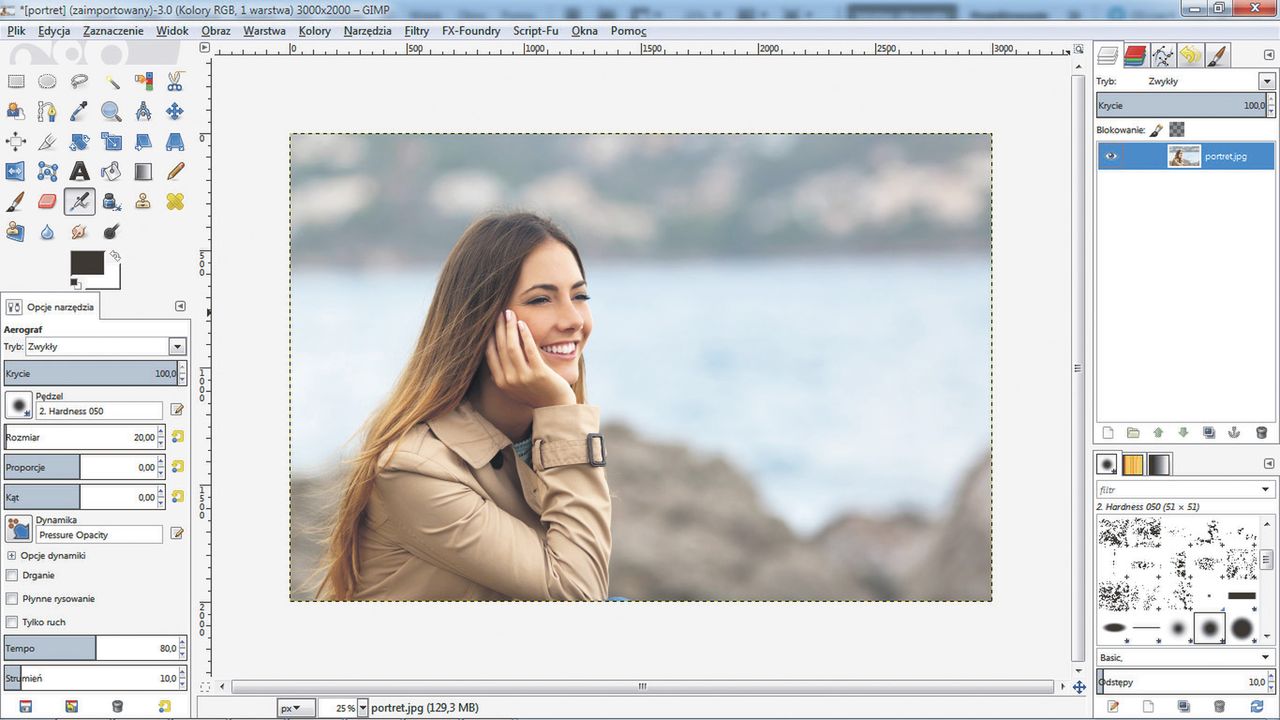Toggle link Kąt to brush default
1280x720 pixels.
point(177,496)
